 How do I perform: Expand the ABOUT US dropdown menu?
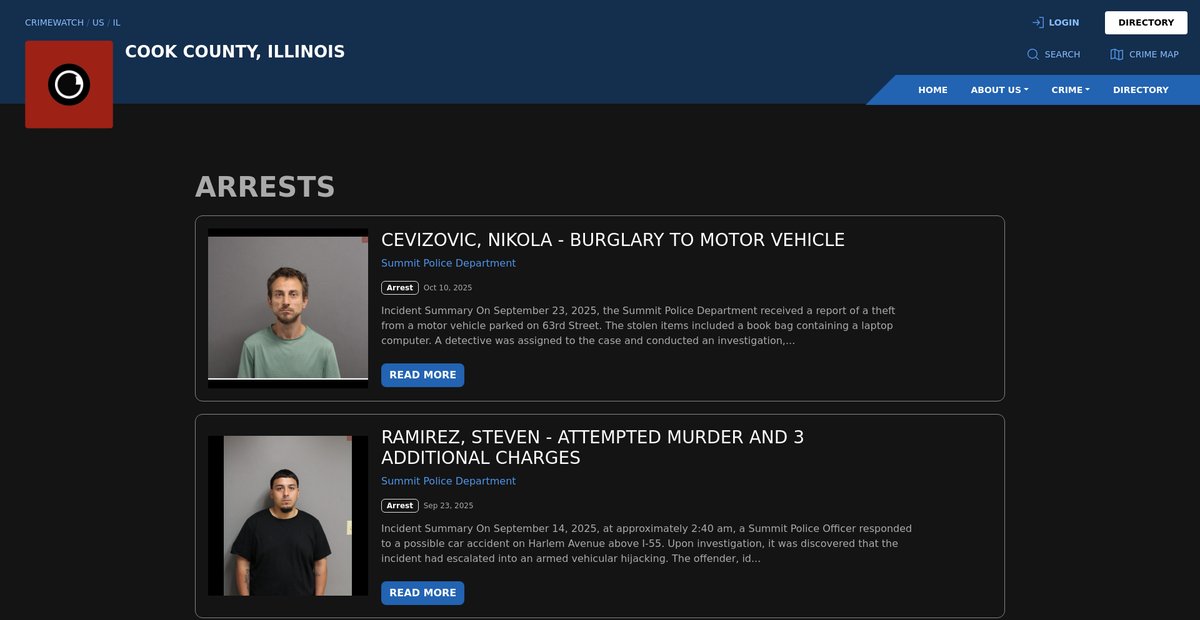(999, 90)
